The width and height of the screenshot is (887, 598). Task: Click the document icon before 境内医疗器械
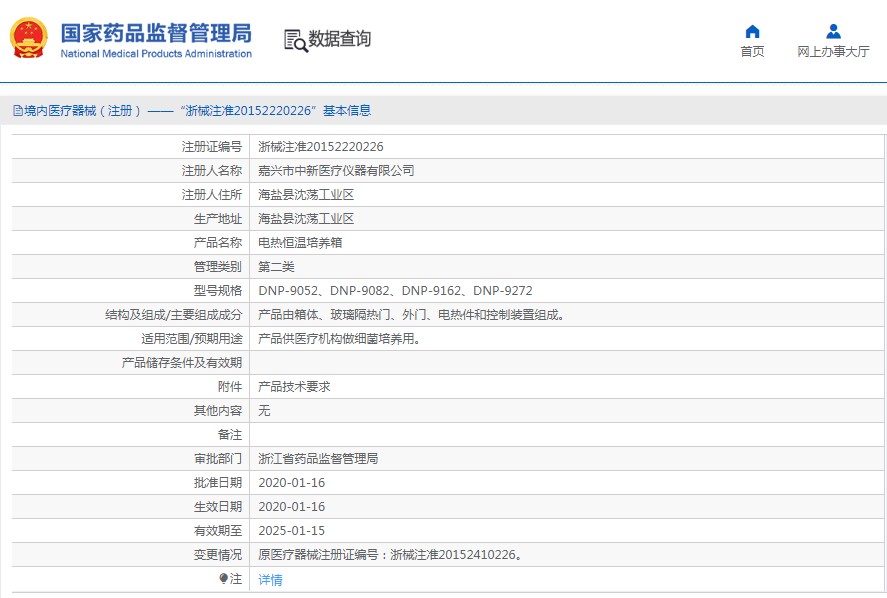[x=18, y=111]
